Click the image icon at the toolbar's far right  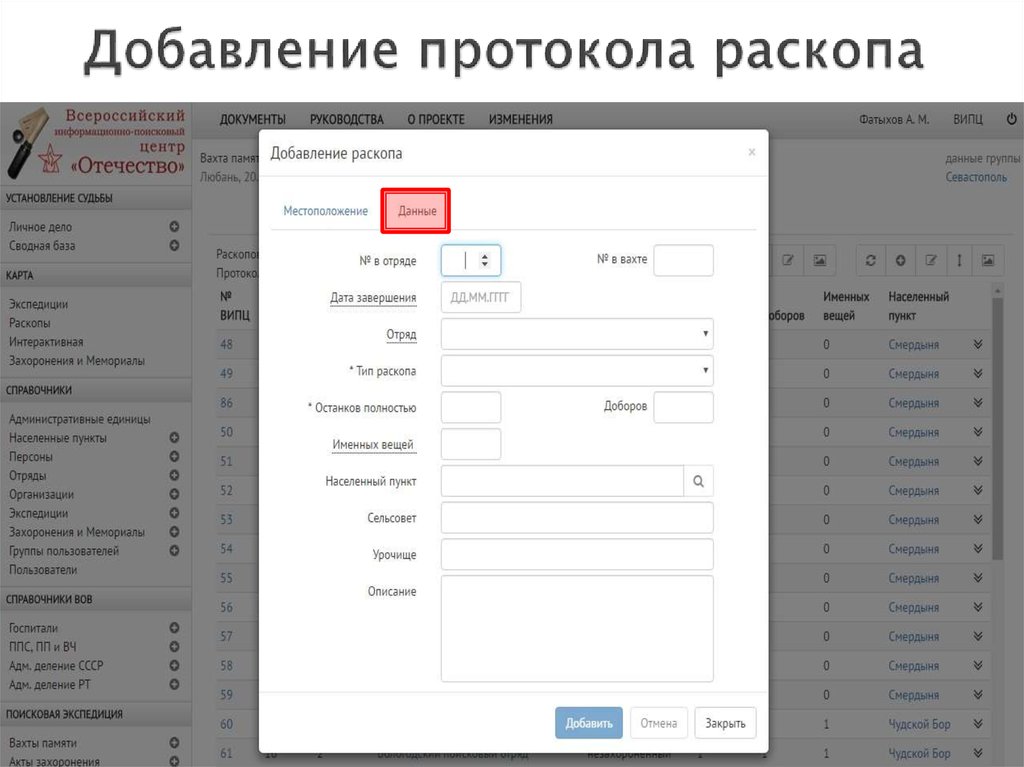988,260
